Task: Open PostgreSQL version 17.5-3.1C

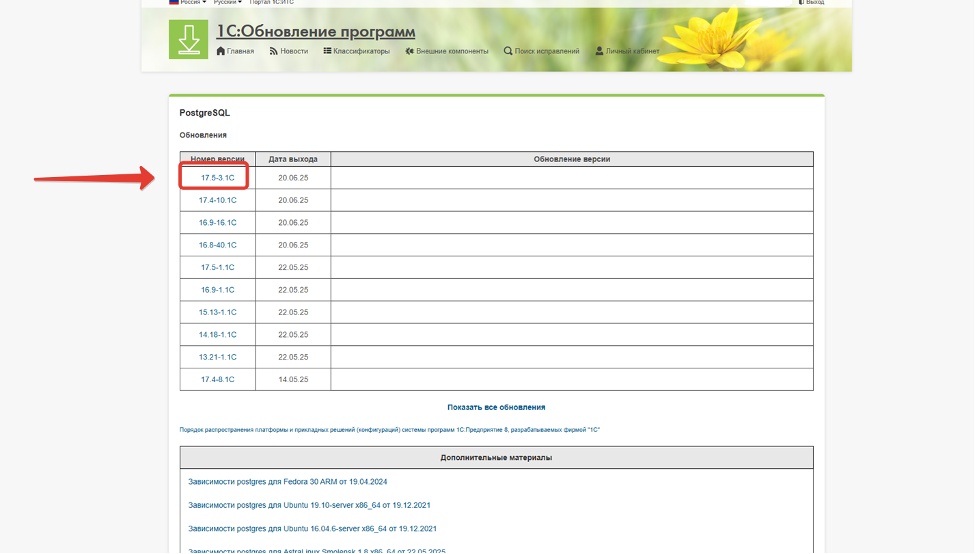Action: (x=217, y=178)
